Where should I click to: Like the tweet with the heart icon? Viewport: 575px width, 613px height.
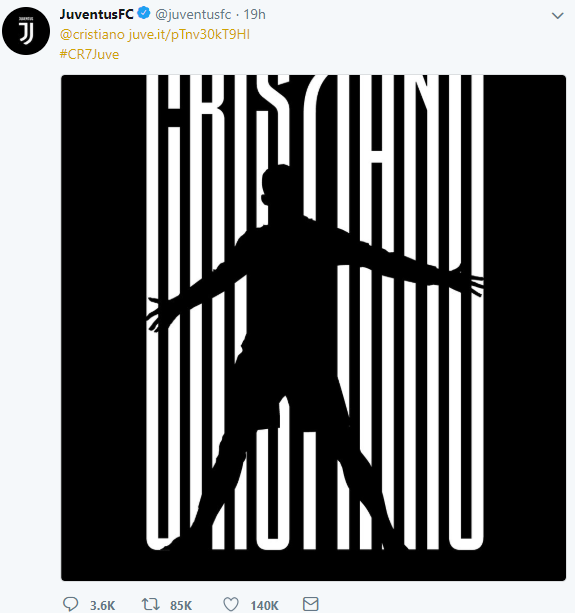click(x=231, y=604)
